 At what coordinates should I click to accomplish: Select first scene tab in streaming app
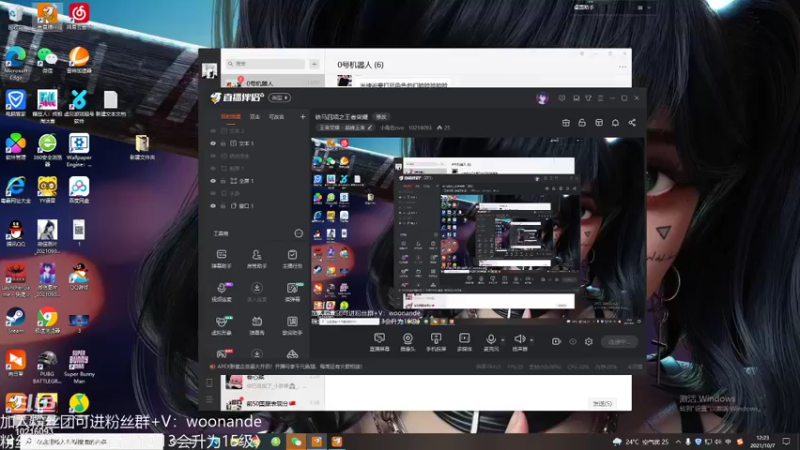[231, 117]
